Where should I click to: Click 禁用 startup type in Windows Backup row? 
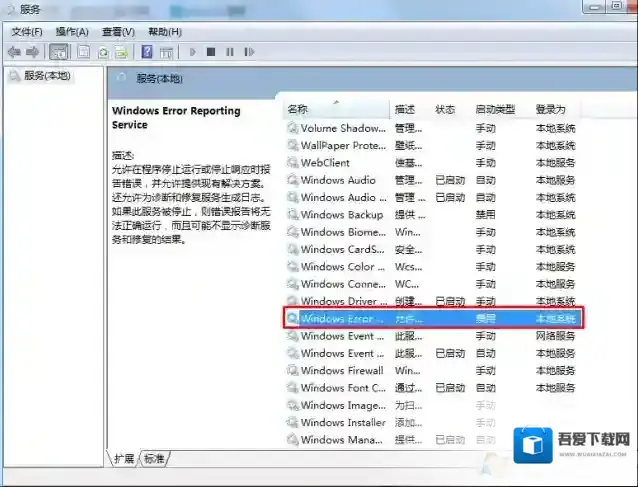(x=485, y=214)
